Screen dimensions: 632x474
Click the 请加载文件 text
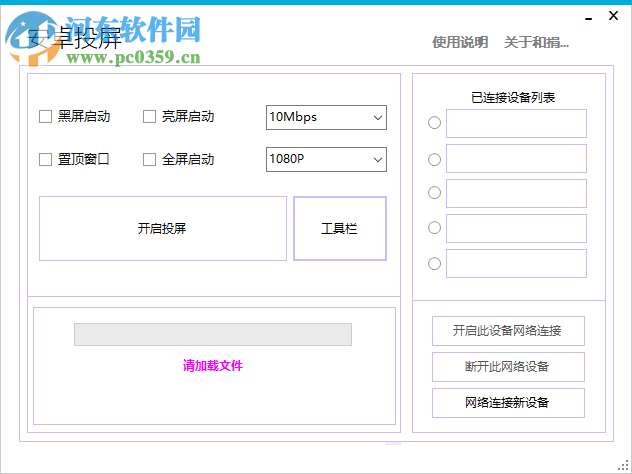click(213, 366)
